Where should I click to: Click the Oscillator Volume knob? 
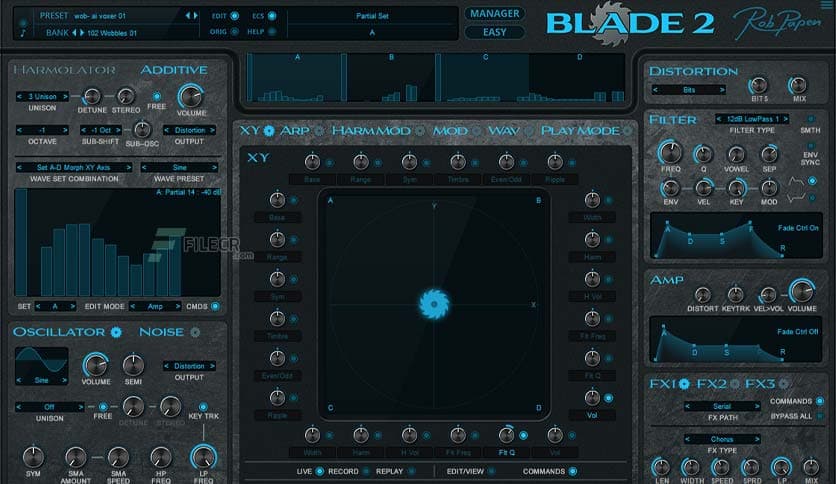95,365
